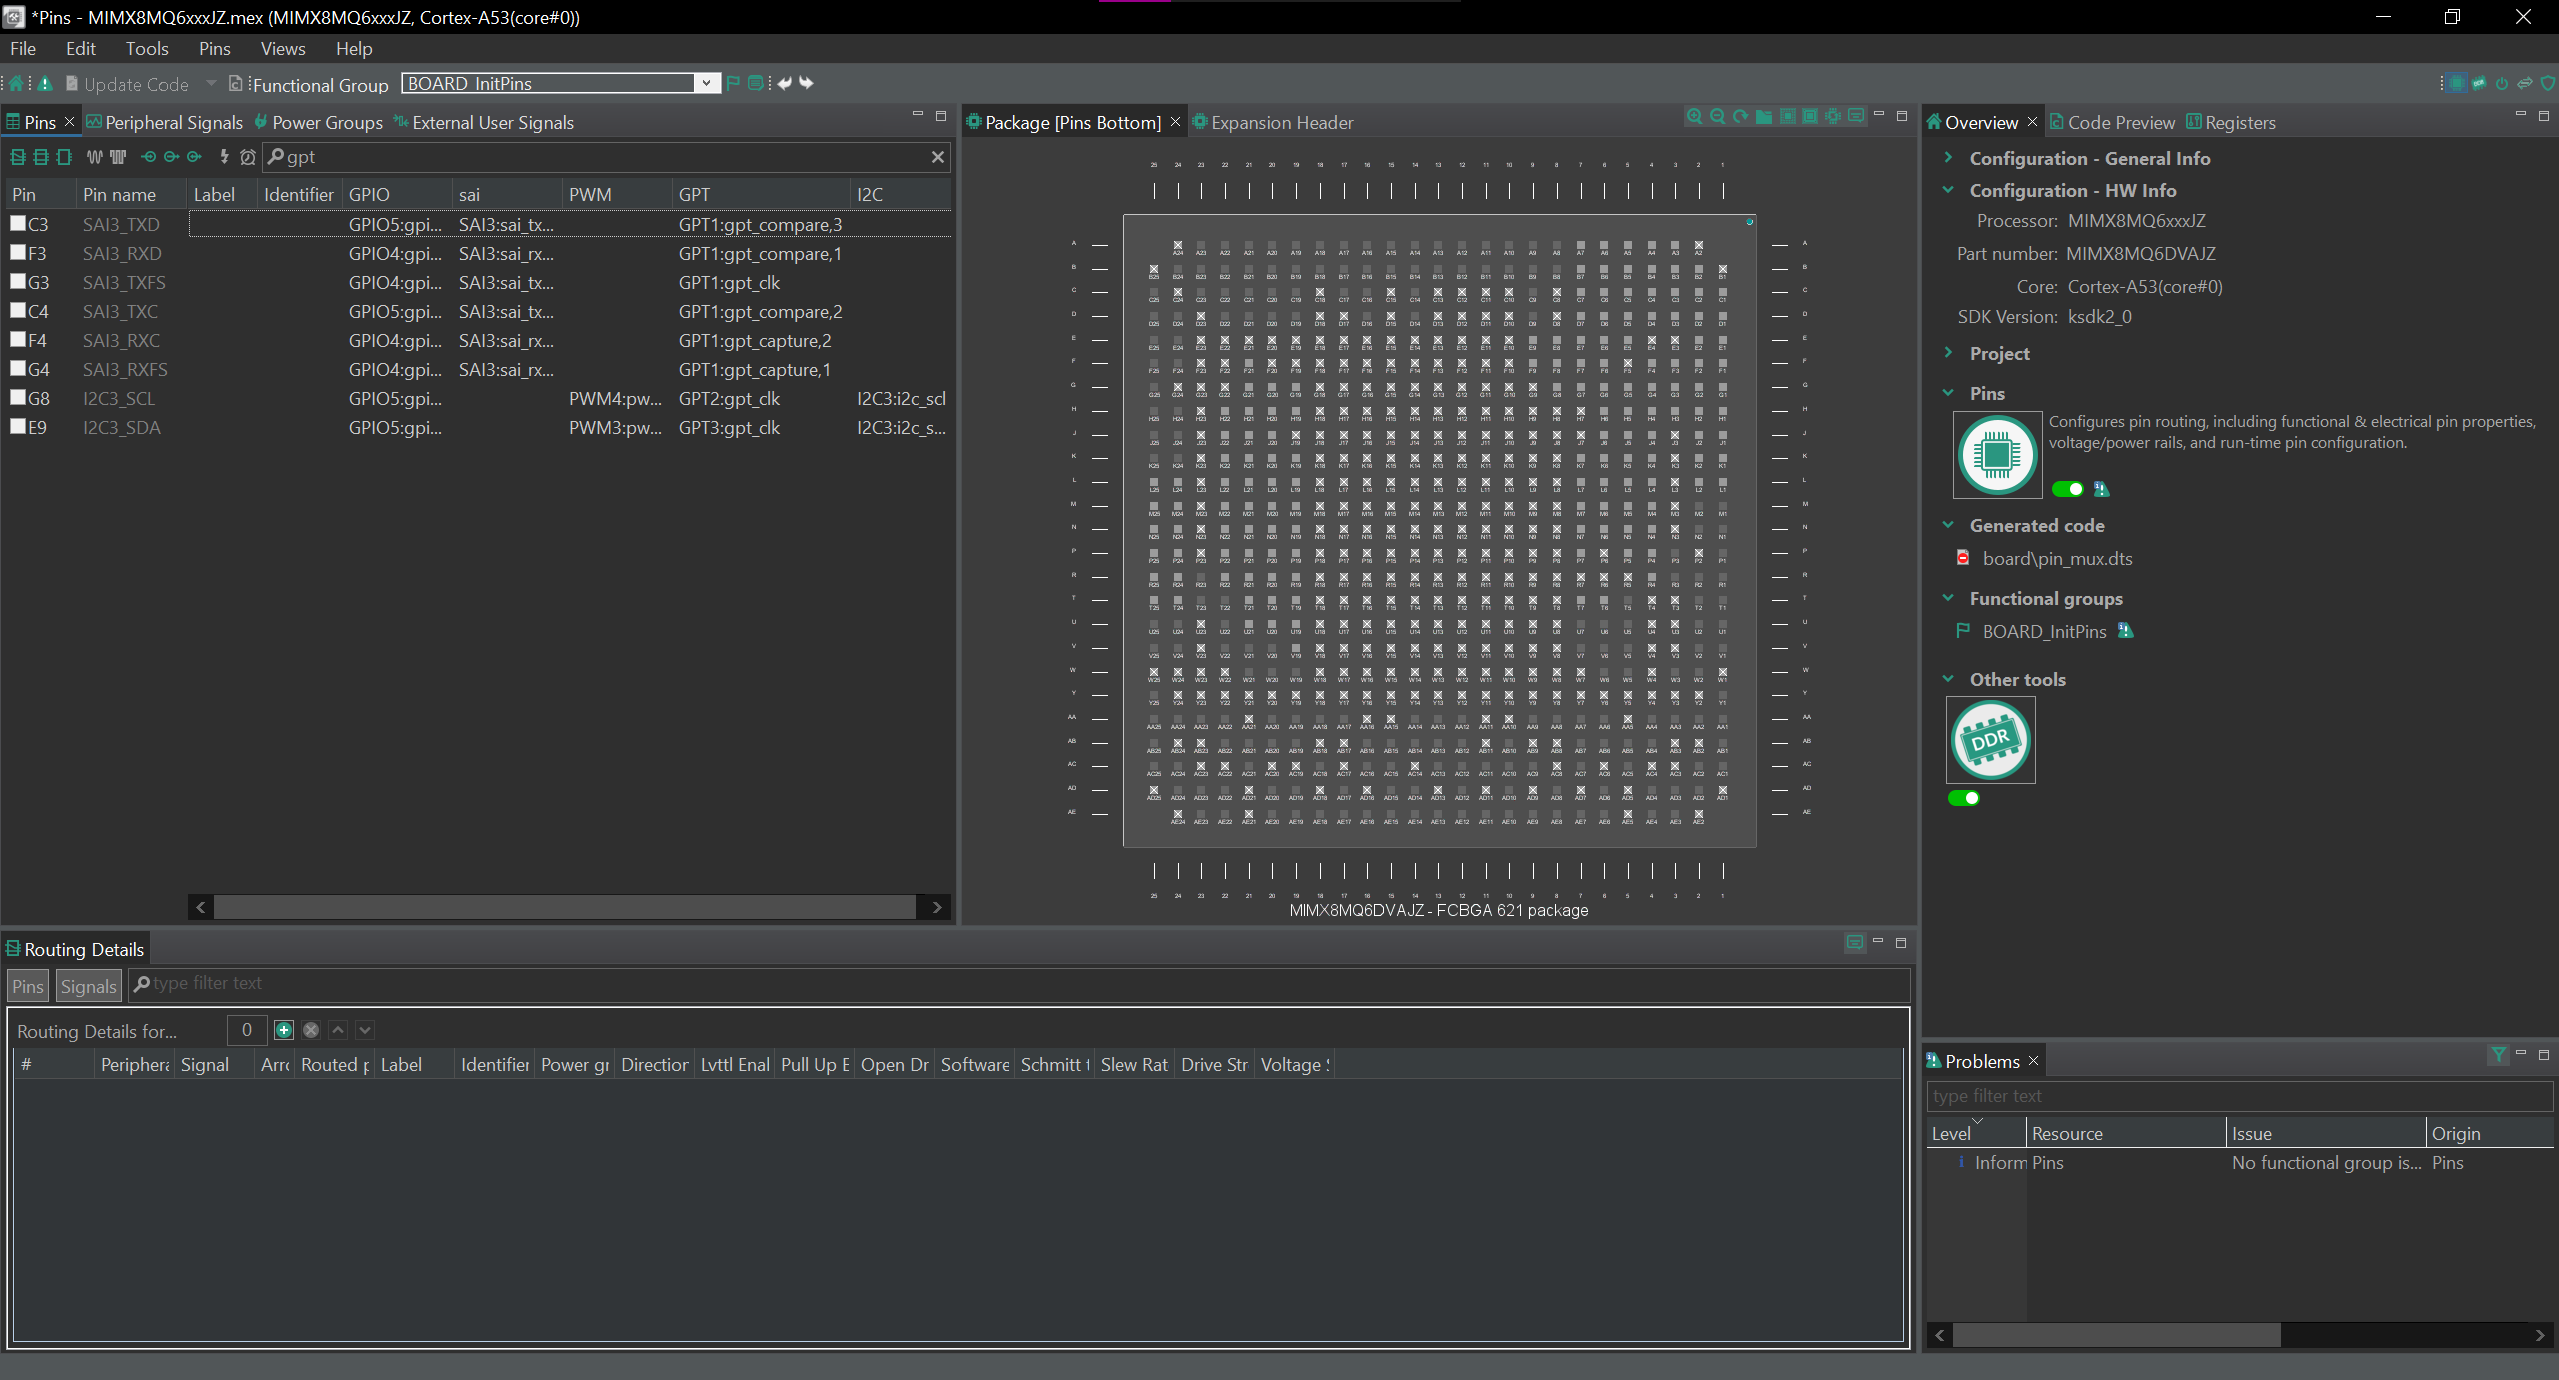
Task: Click the filter funnel icon in Problems panel
Action: click(2498, 1055)
